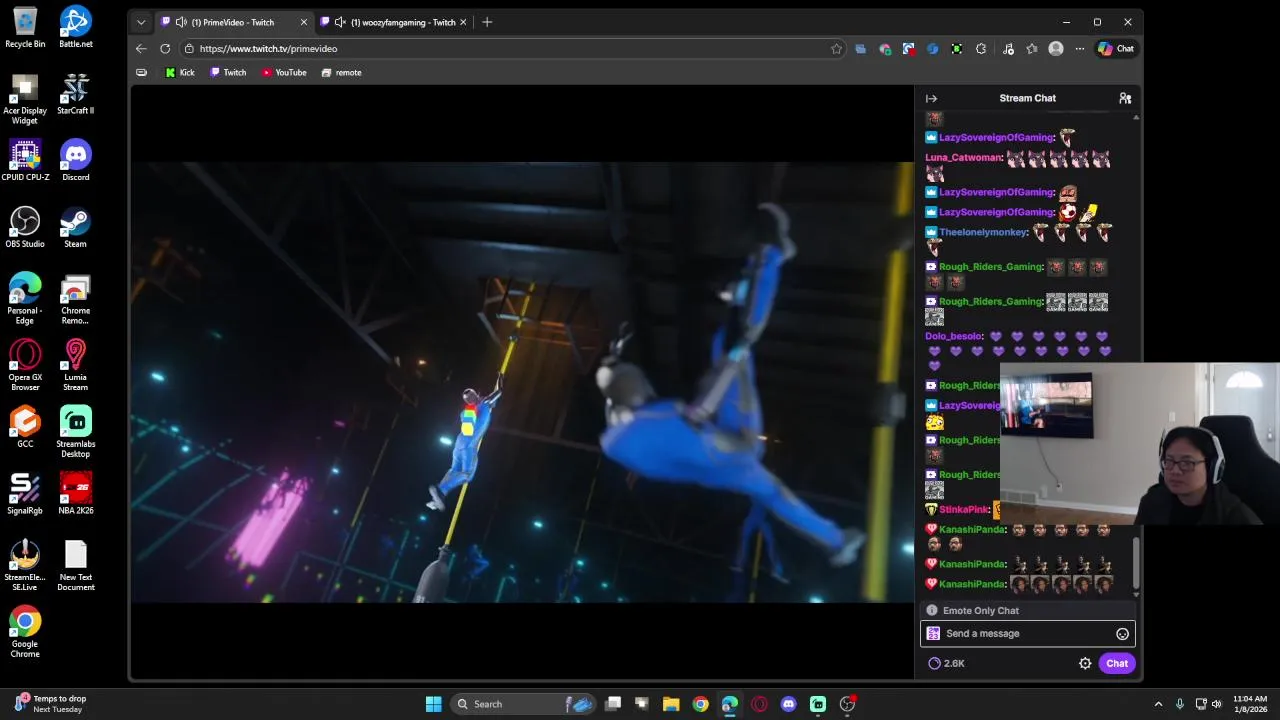Open the Copilot Chat button
The width and height of the screenshot is (1280, 720).
(x=1116, y=48)
